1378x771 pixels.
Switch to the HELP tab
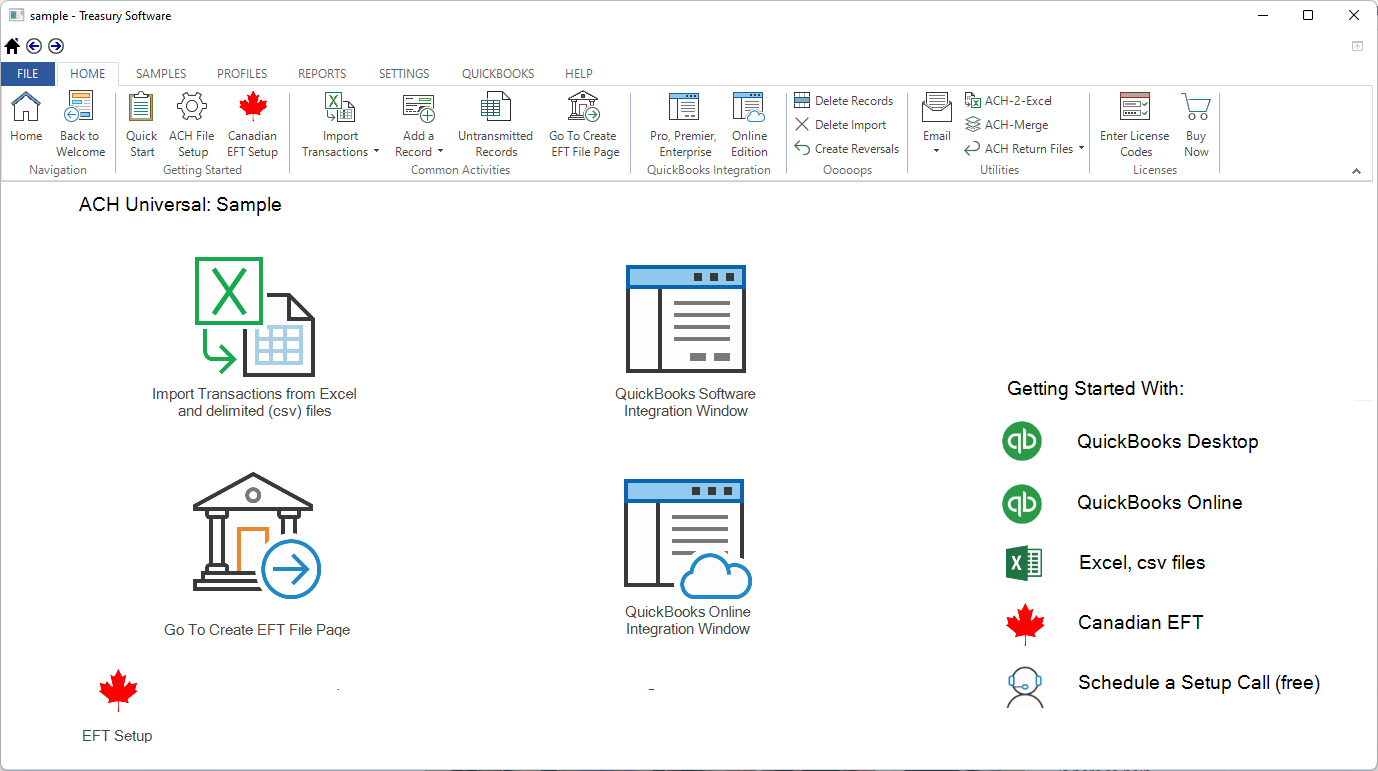579,73
